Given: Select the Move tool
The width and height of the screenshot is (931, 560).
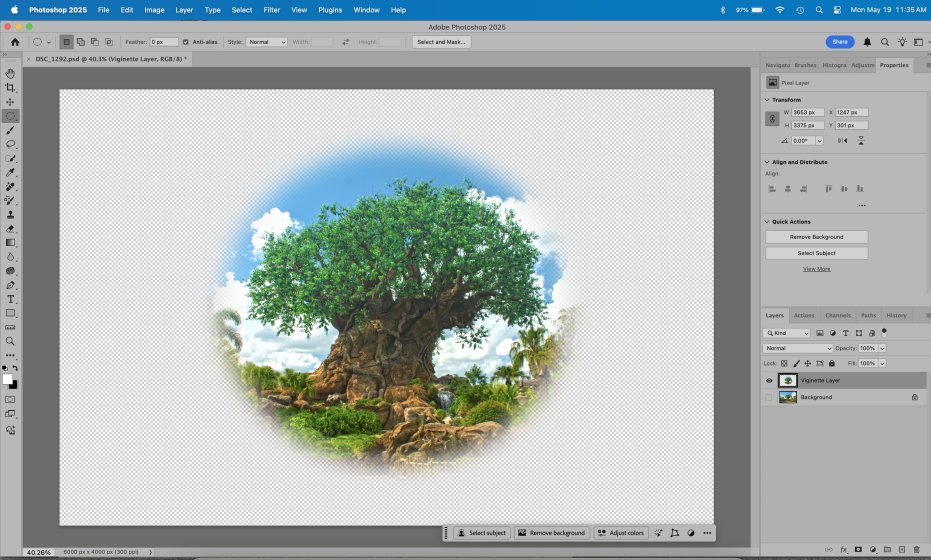Looking at the screenshot, I should coord(10,102).
